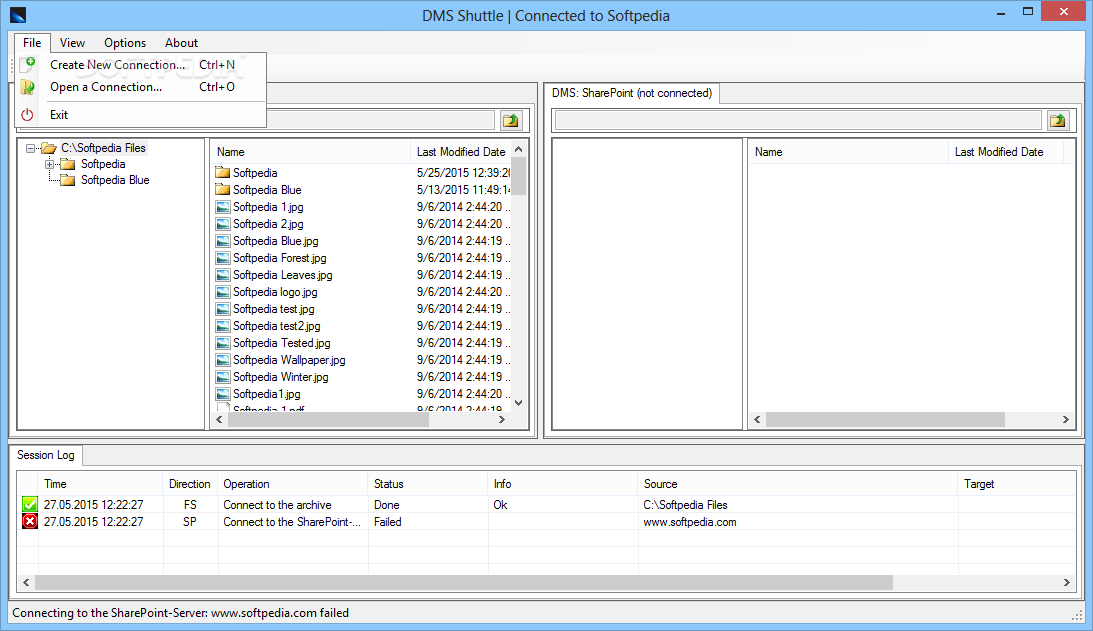This screenshot has width=1093, height=631.
Task: Open the File menu
Action: point(32,43)
